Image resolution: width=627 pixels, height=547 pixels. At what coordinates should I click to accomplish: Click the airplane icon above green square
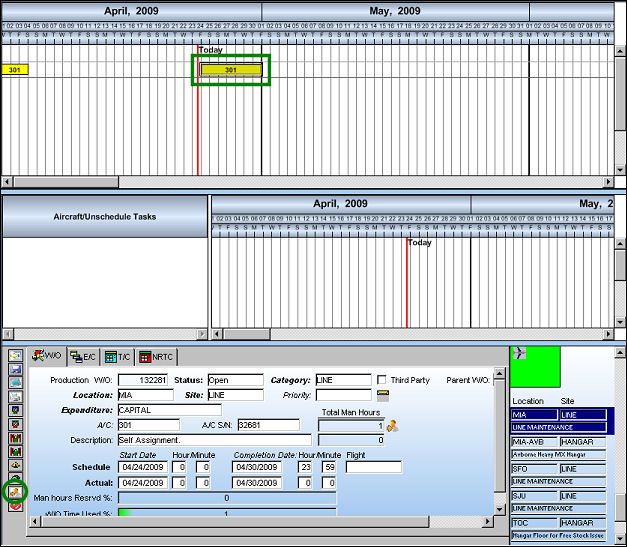tap(519, 353)
